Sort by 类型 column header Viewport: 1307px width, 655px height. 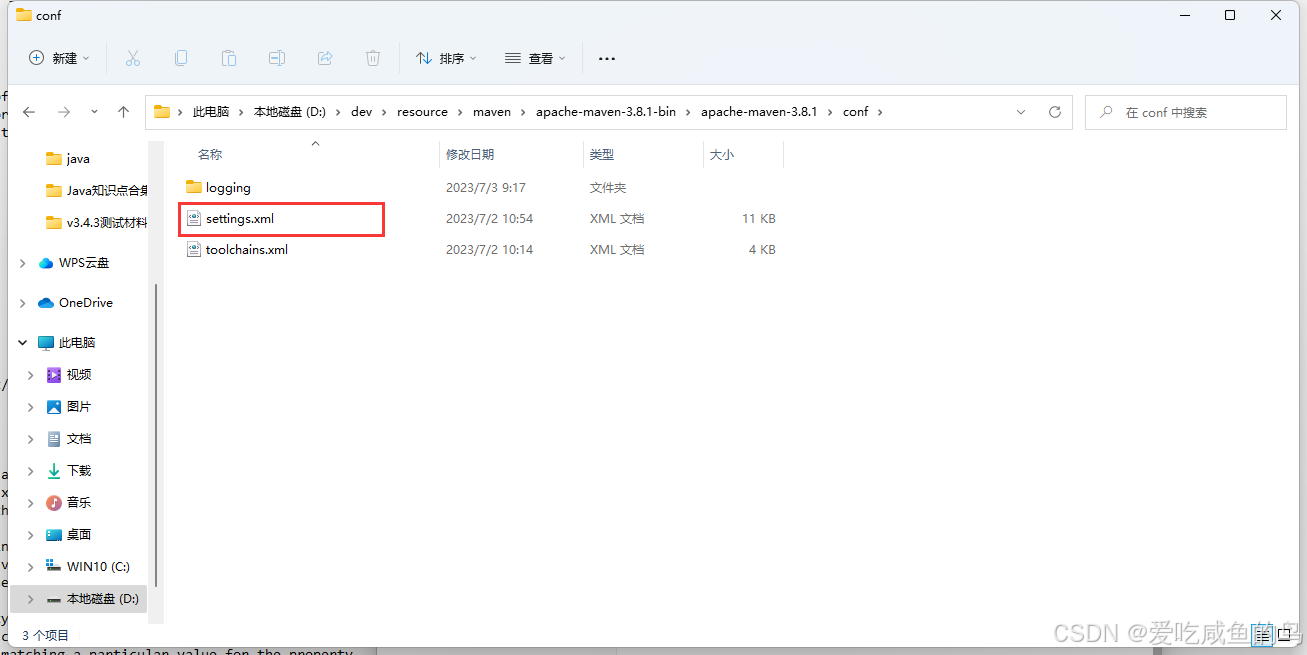click(x=602, y=155)
